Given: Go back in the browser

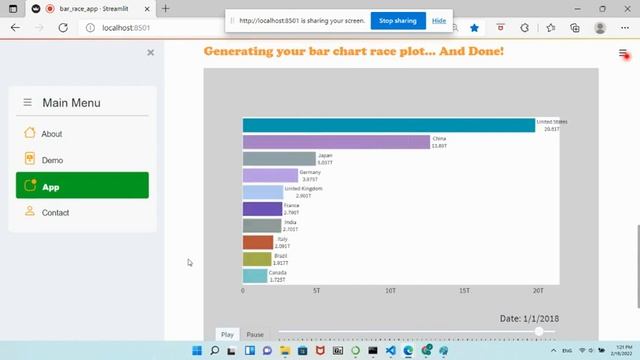Looking at the screenshot, I should [x=15, y=28].
